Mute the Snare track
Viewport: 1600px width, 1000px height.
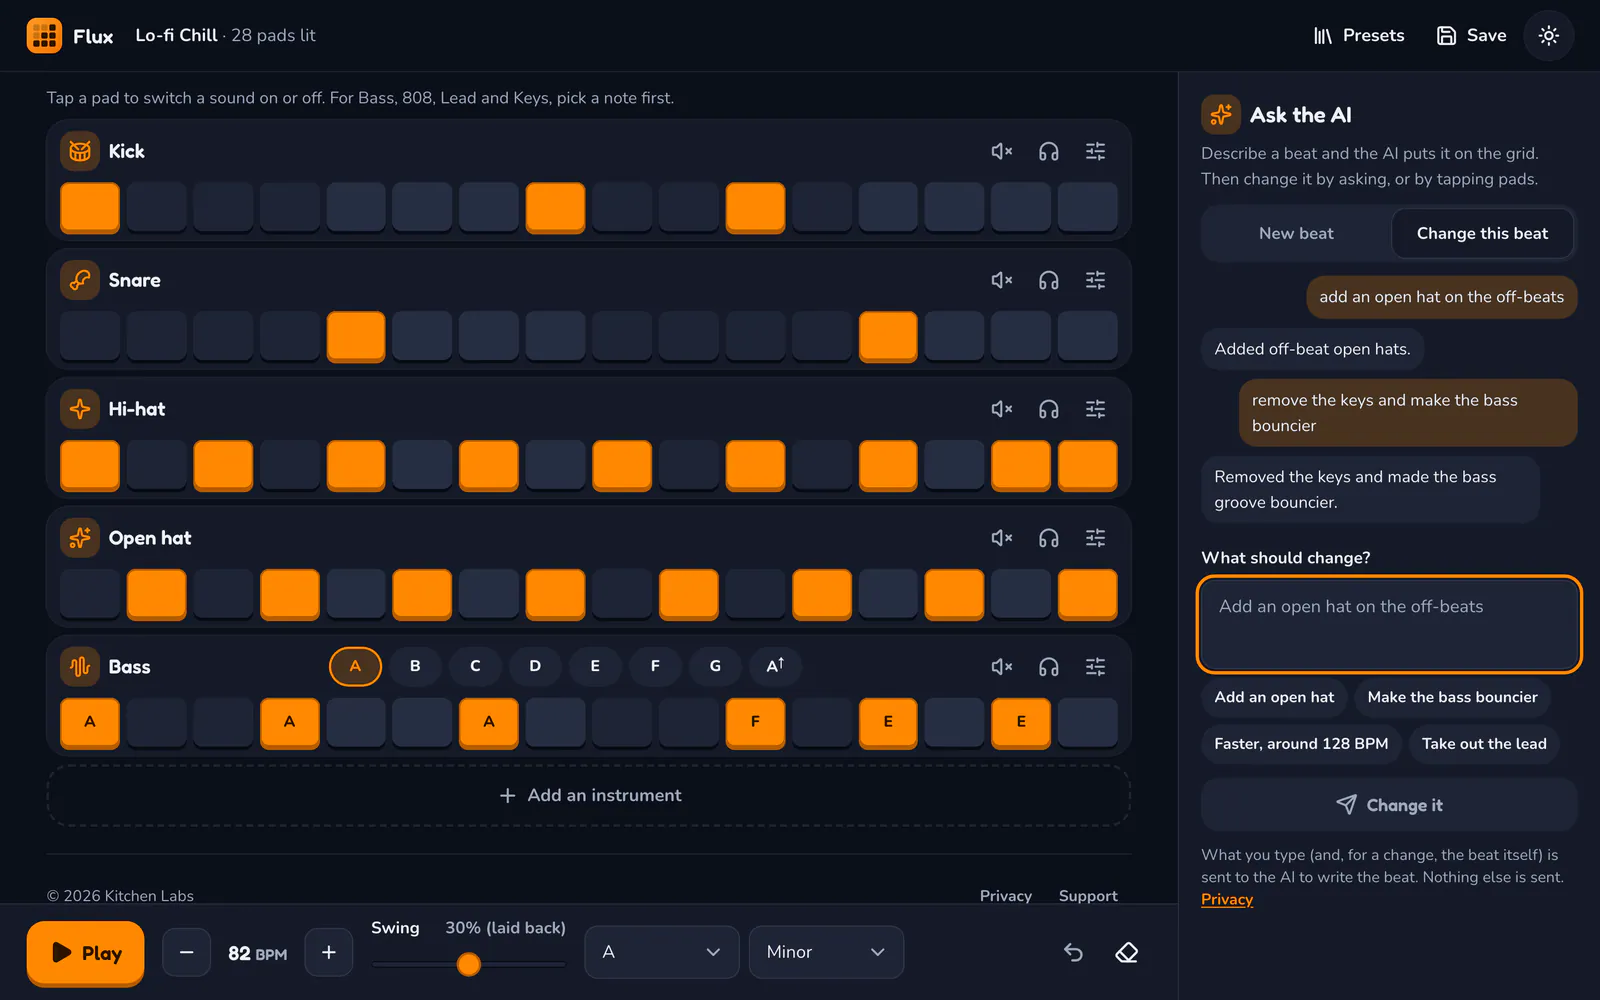(1001, 280)
